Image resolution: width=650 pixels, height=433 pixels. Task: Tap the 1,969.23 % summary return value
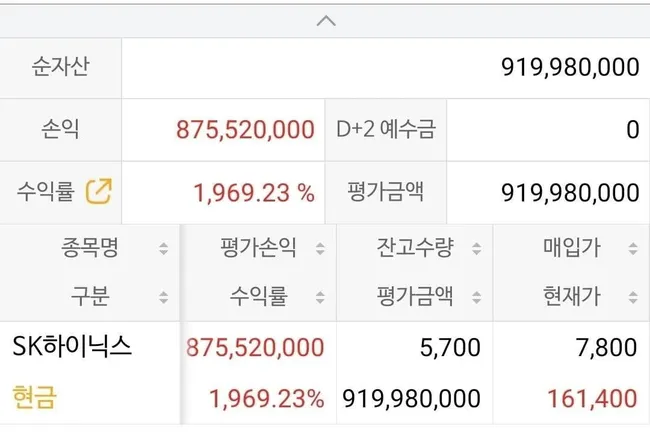(x=250, y=192)
